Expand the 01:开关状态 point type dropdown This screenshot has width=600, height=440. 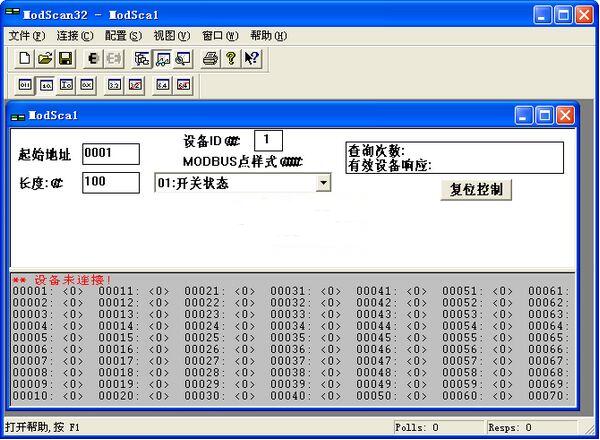pos(323,183)
